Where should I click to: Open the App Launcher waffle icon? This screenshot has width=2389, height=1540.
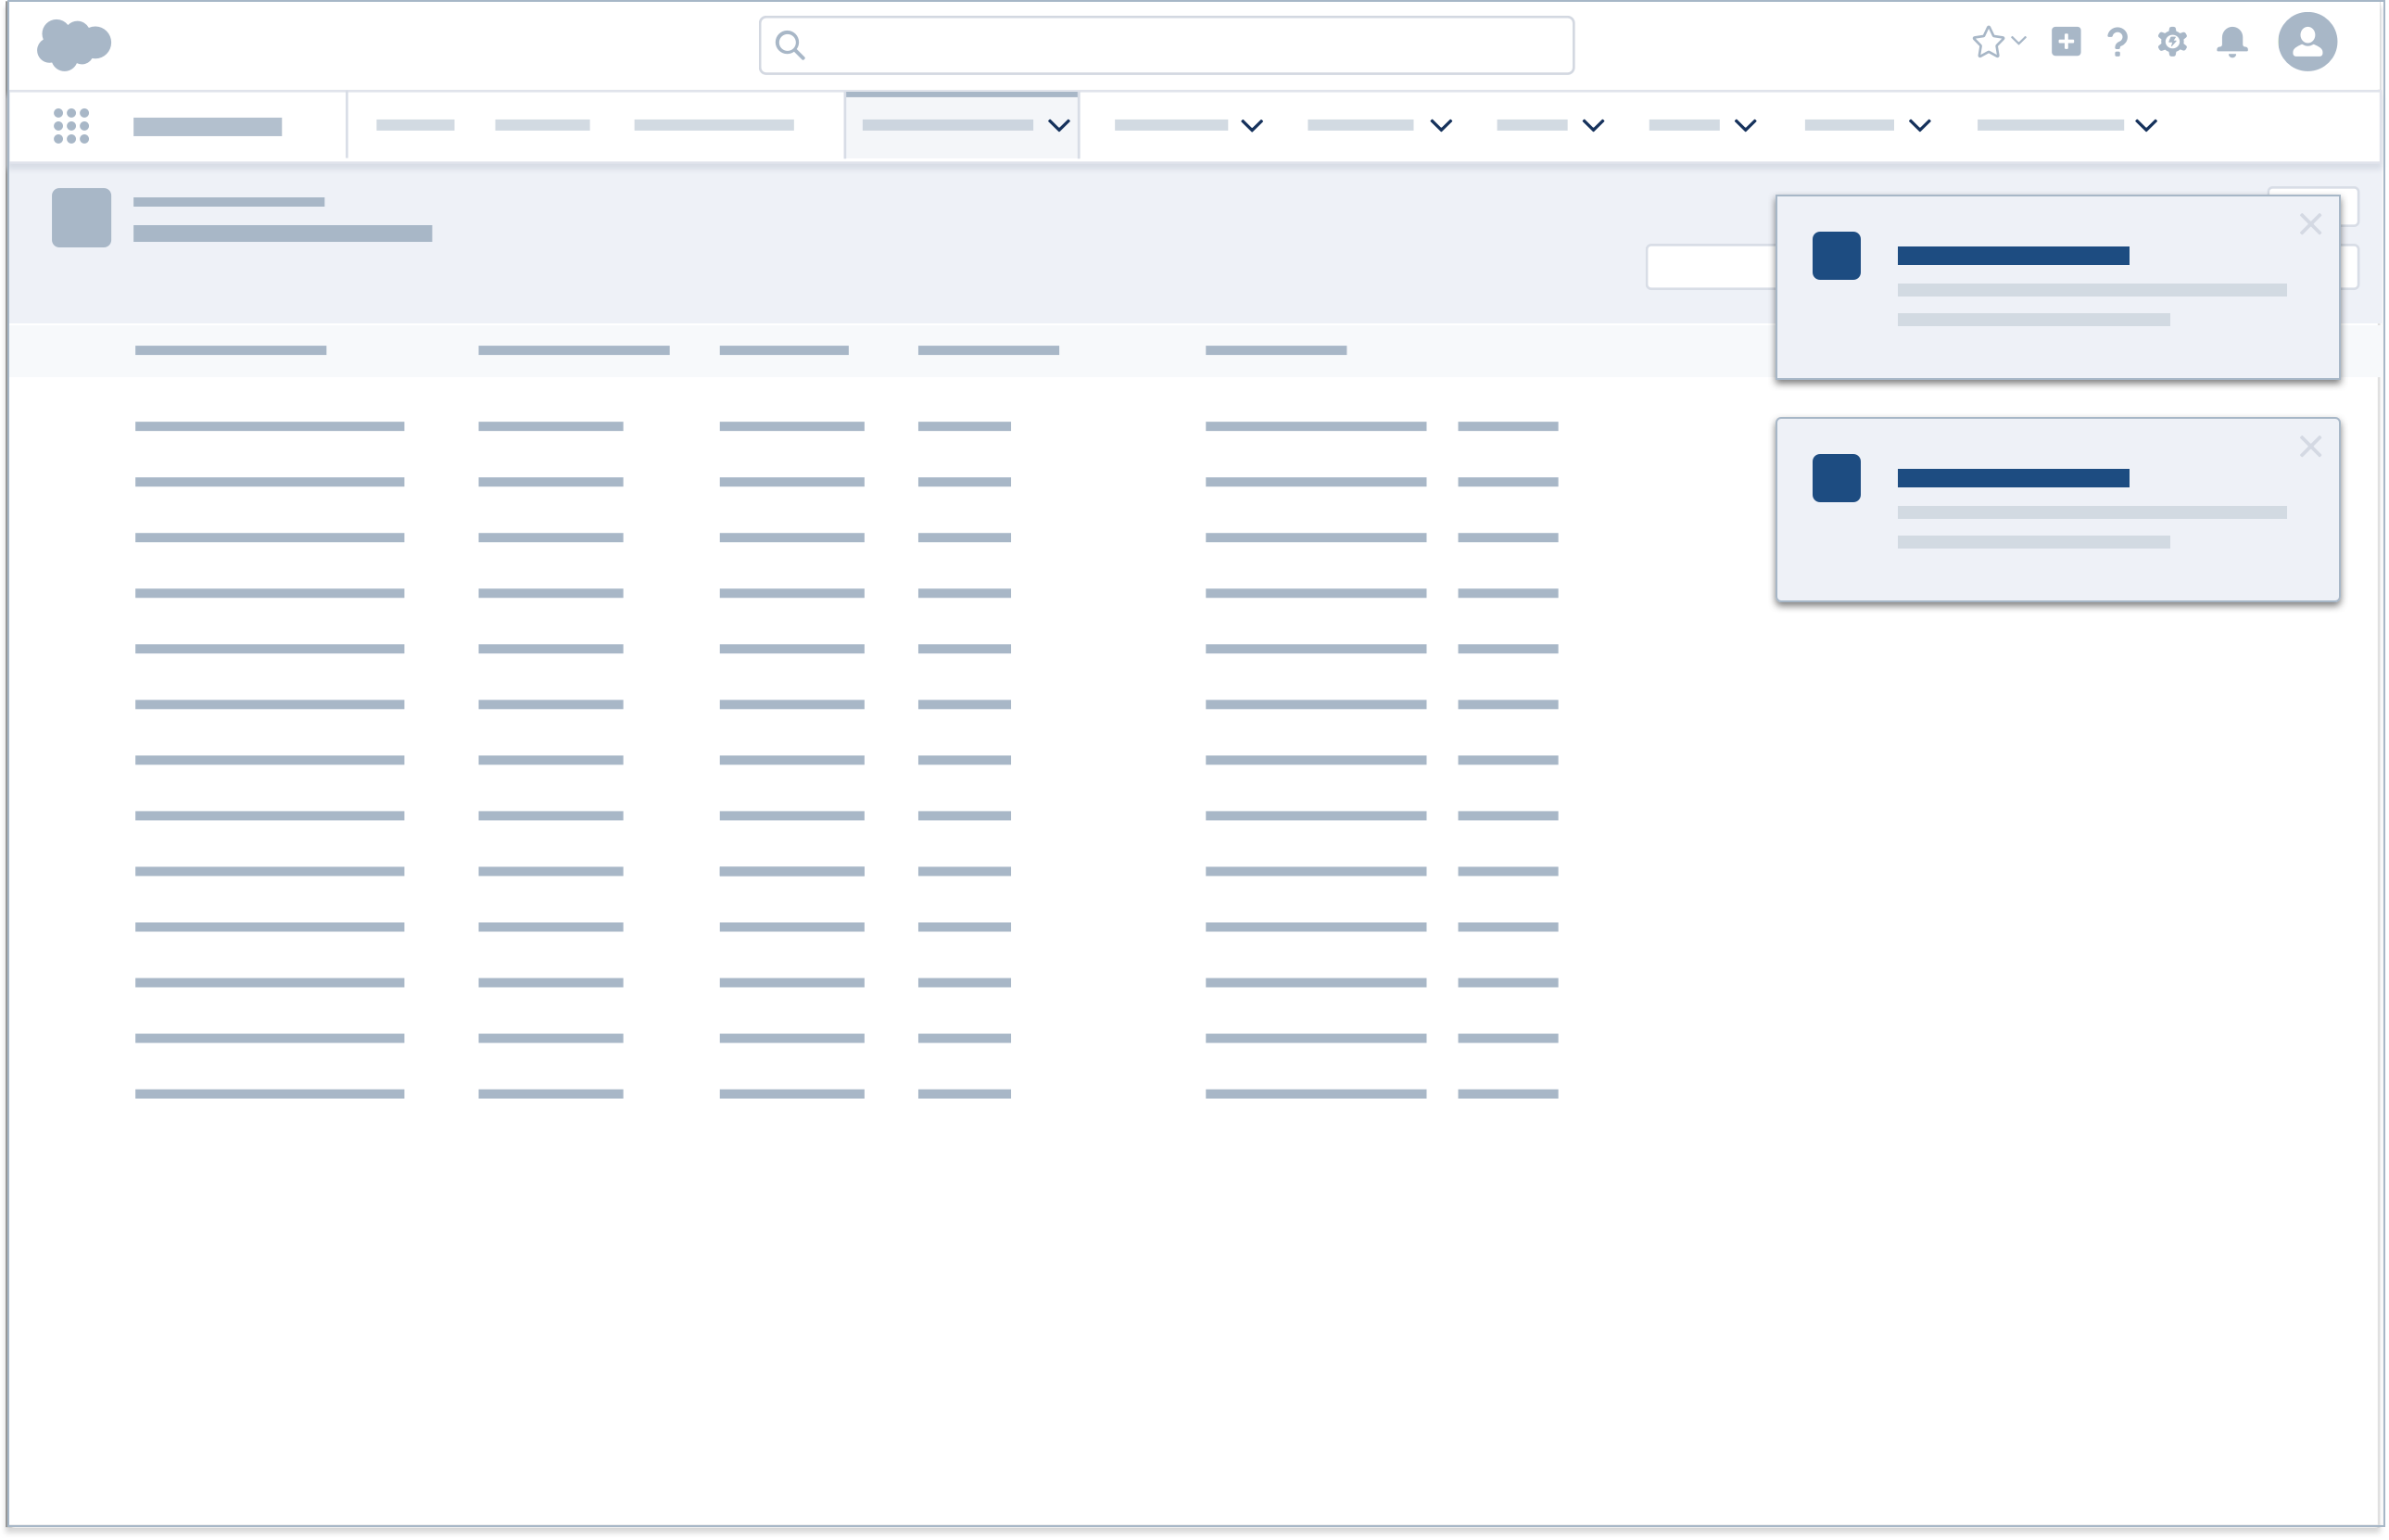coord(71,125)
